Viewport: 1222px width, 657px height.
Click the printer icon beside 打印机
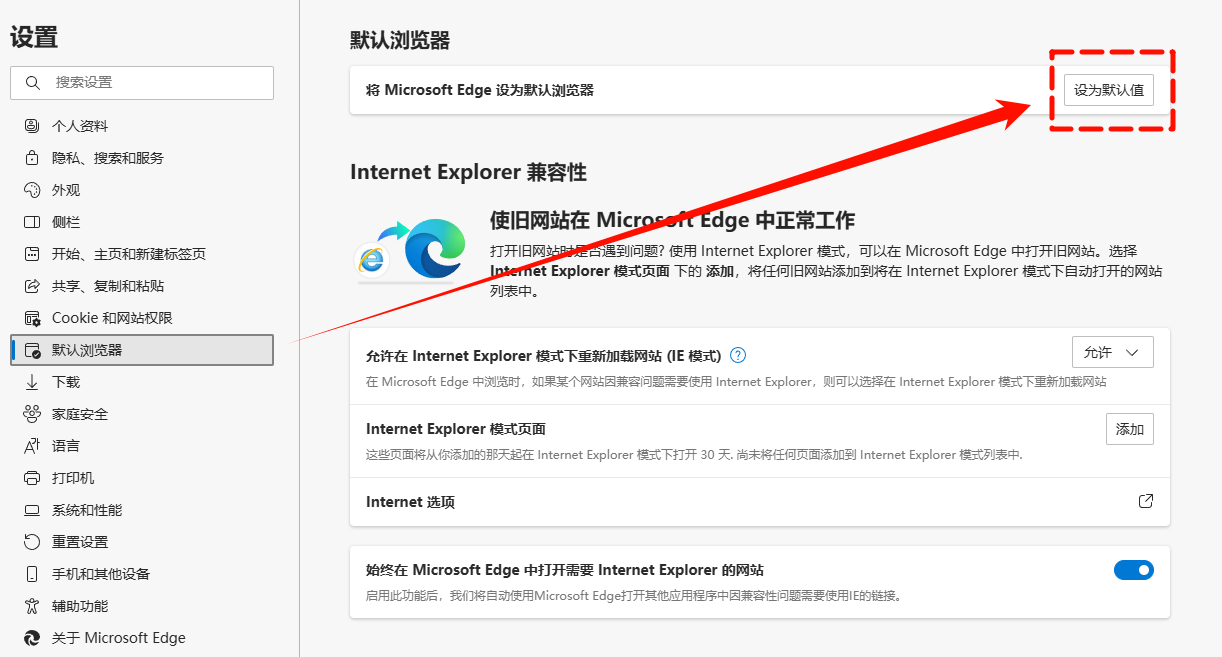[x=32, y=478]
